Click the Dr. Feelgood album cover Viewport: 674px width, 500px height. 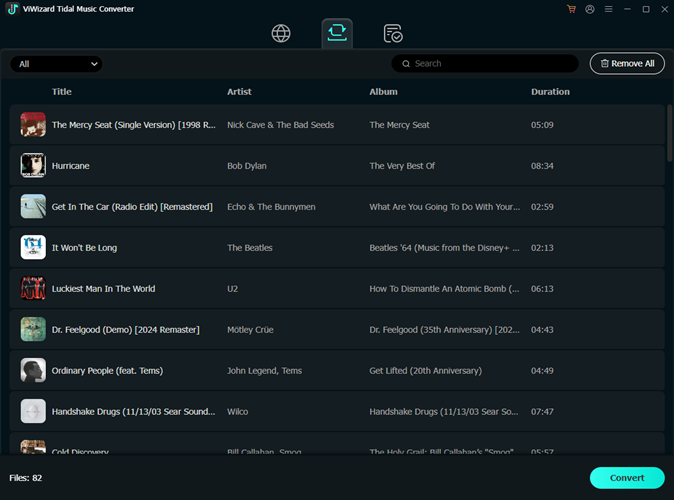pos(33,329)
